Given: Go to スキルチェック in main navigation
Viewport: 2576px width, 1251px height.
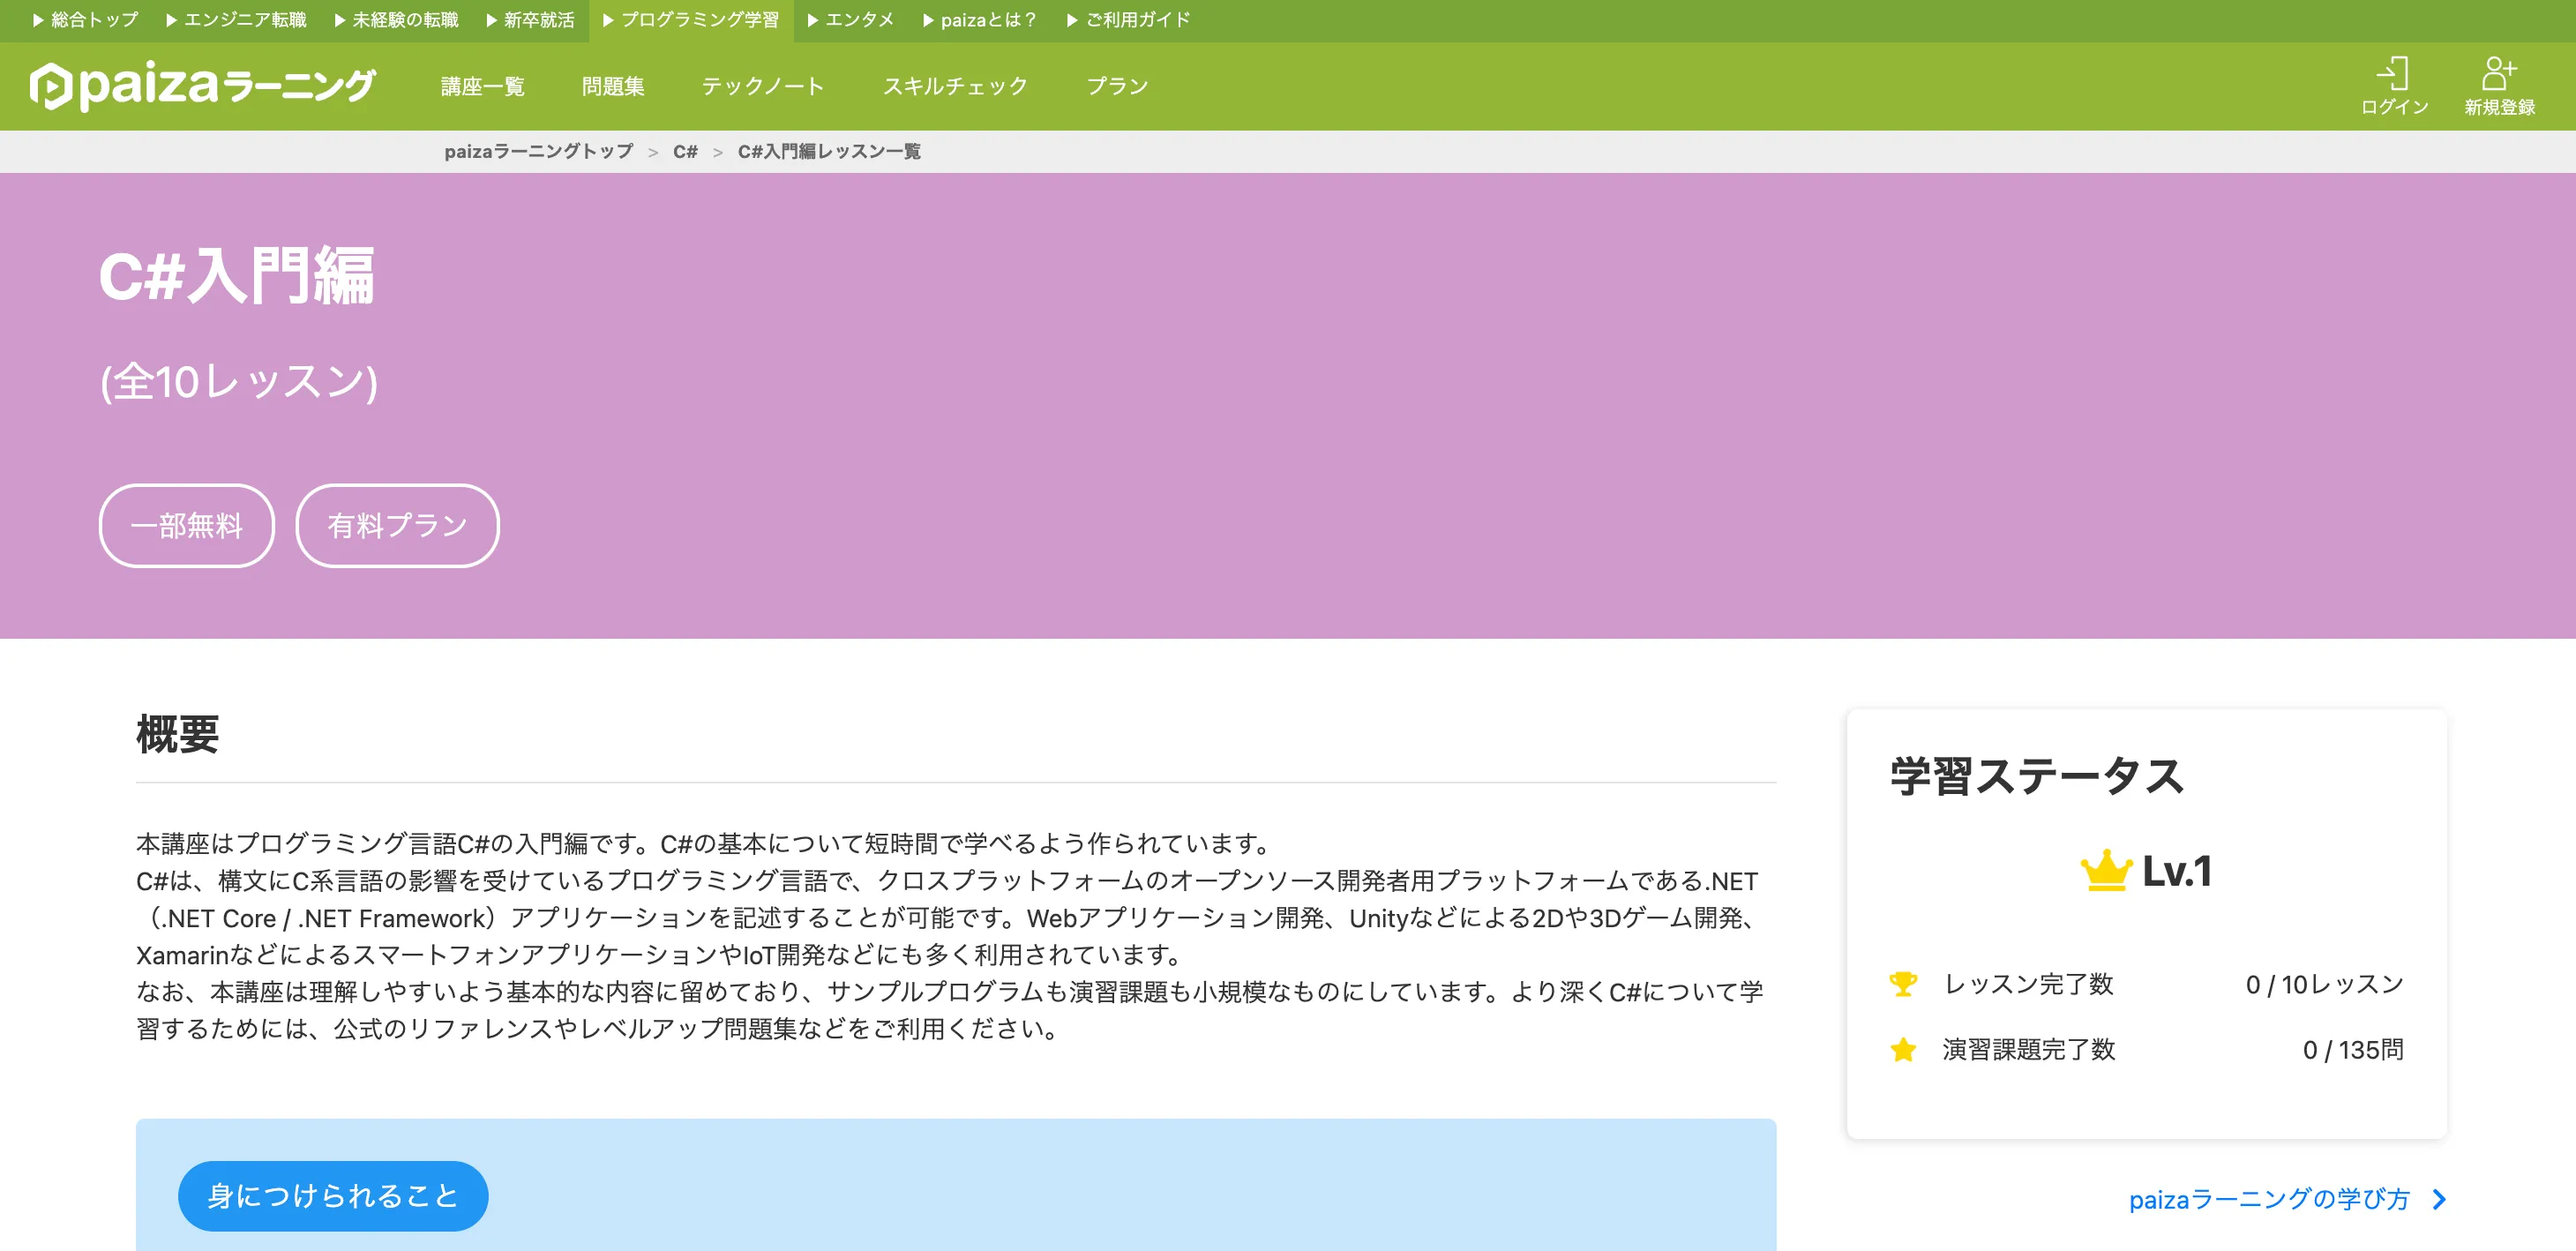Looking at the screenshot, I should coord(955,87).
